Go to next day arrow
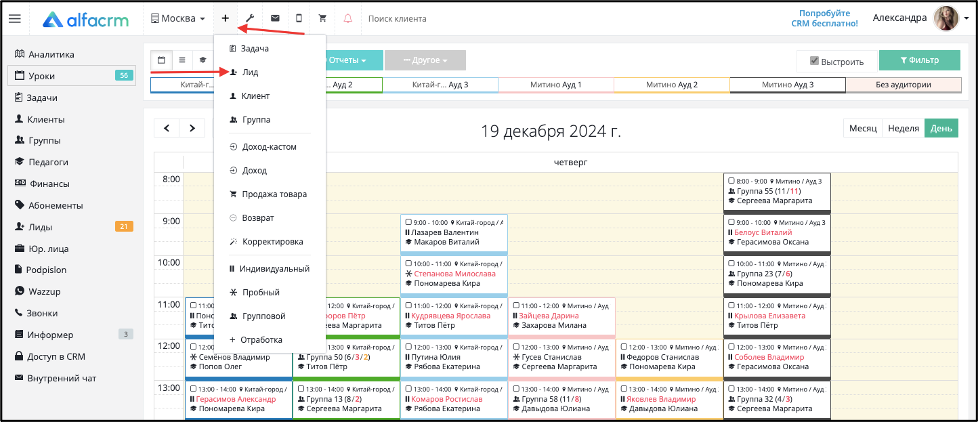Screen dimensions: 979x422 point(192,128)
